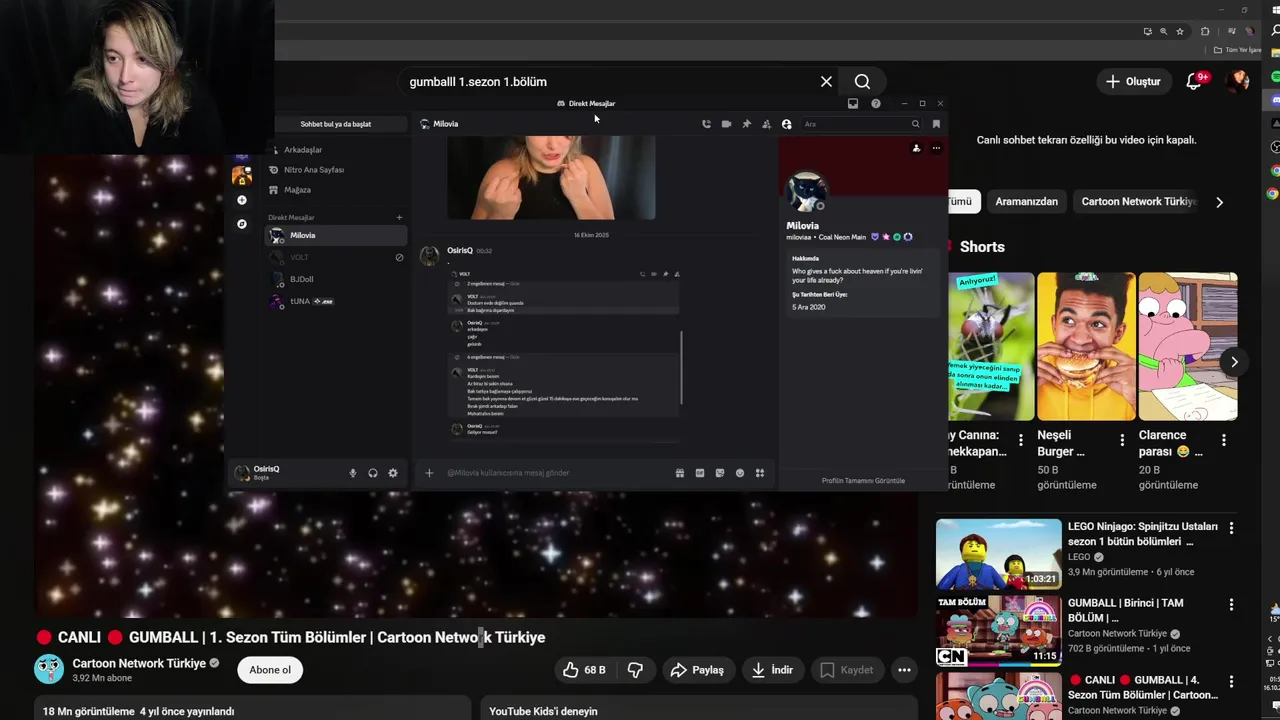The height and width of the screenshot is (720, 1280).
Task: Select the Milovia direct message
Action: 336,235
